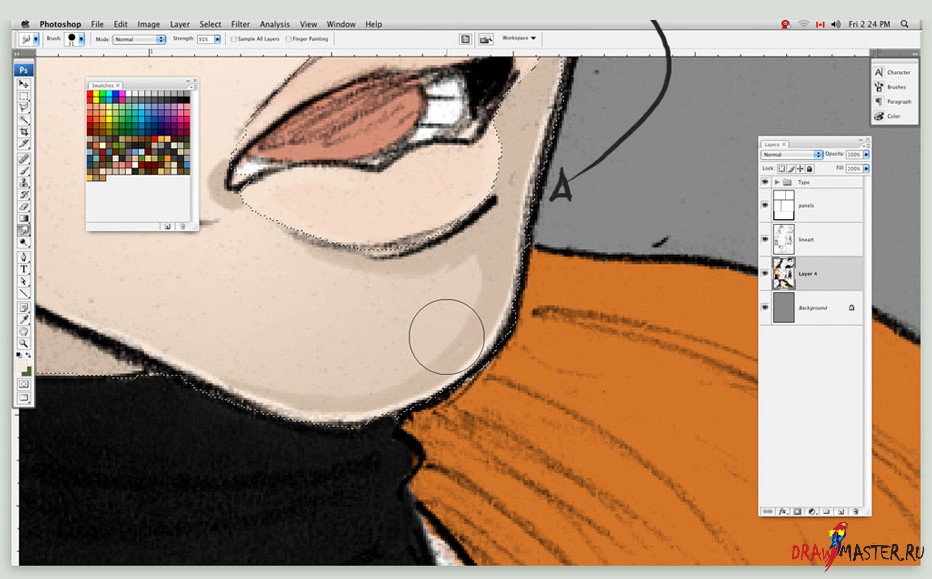
Task: Open the File menu
Action: (97, 24)
